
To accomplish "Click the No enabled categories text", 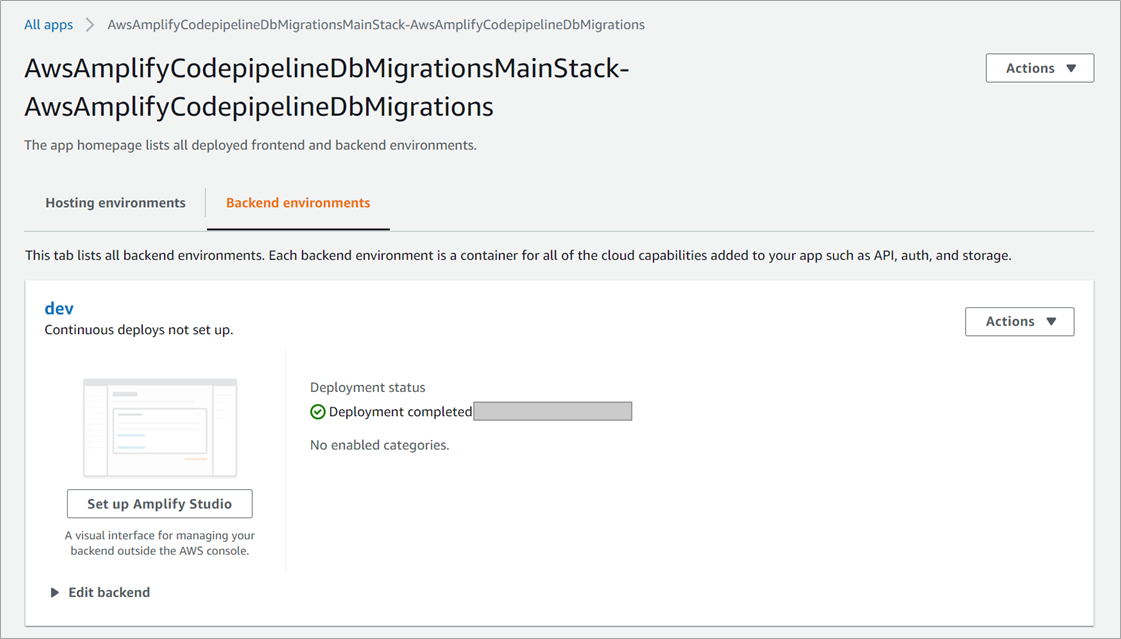I will [379, 445].
